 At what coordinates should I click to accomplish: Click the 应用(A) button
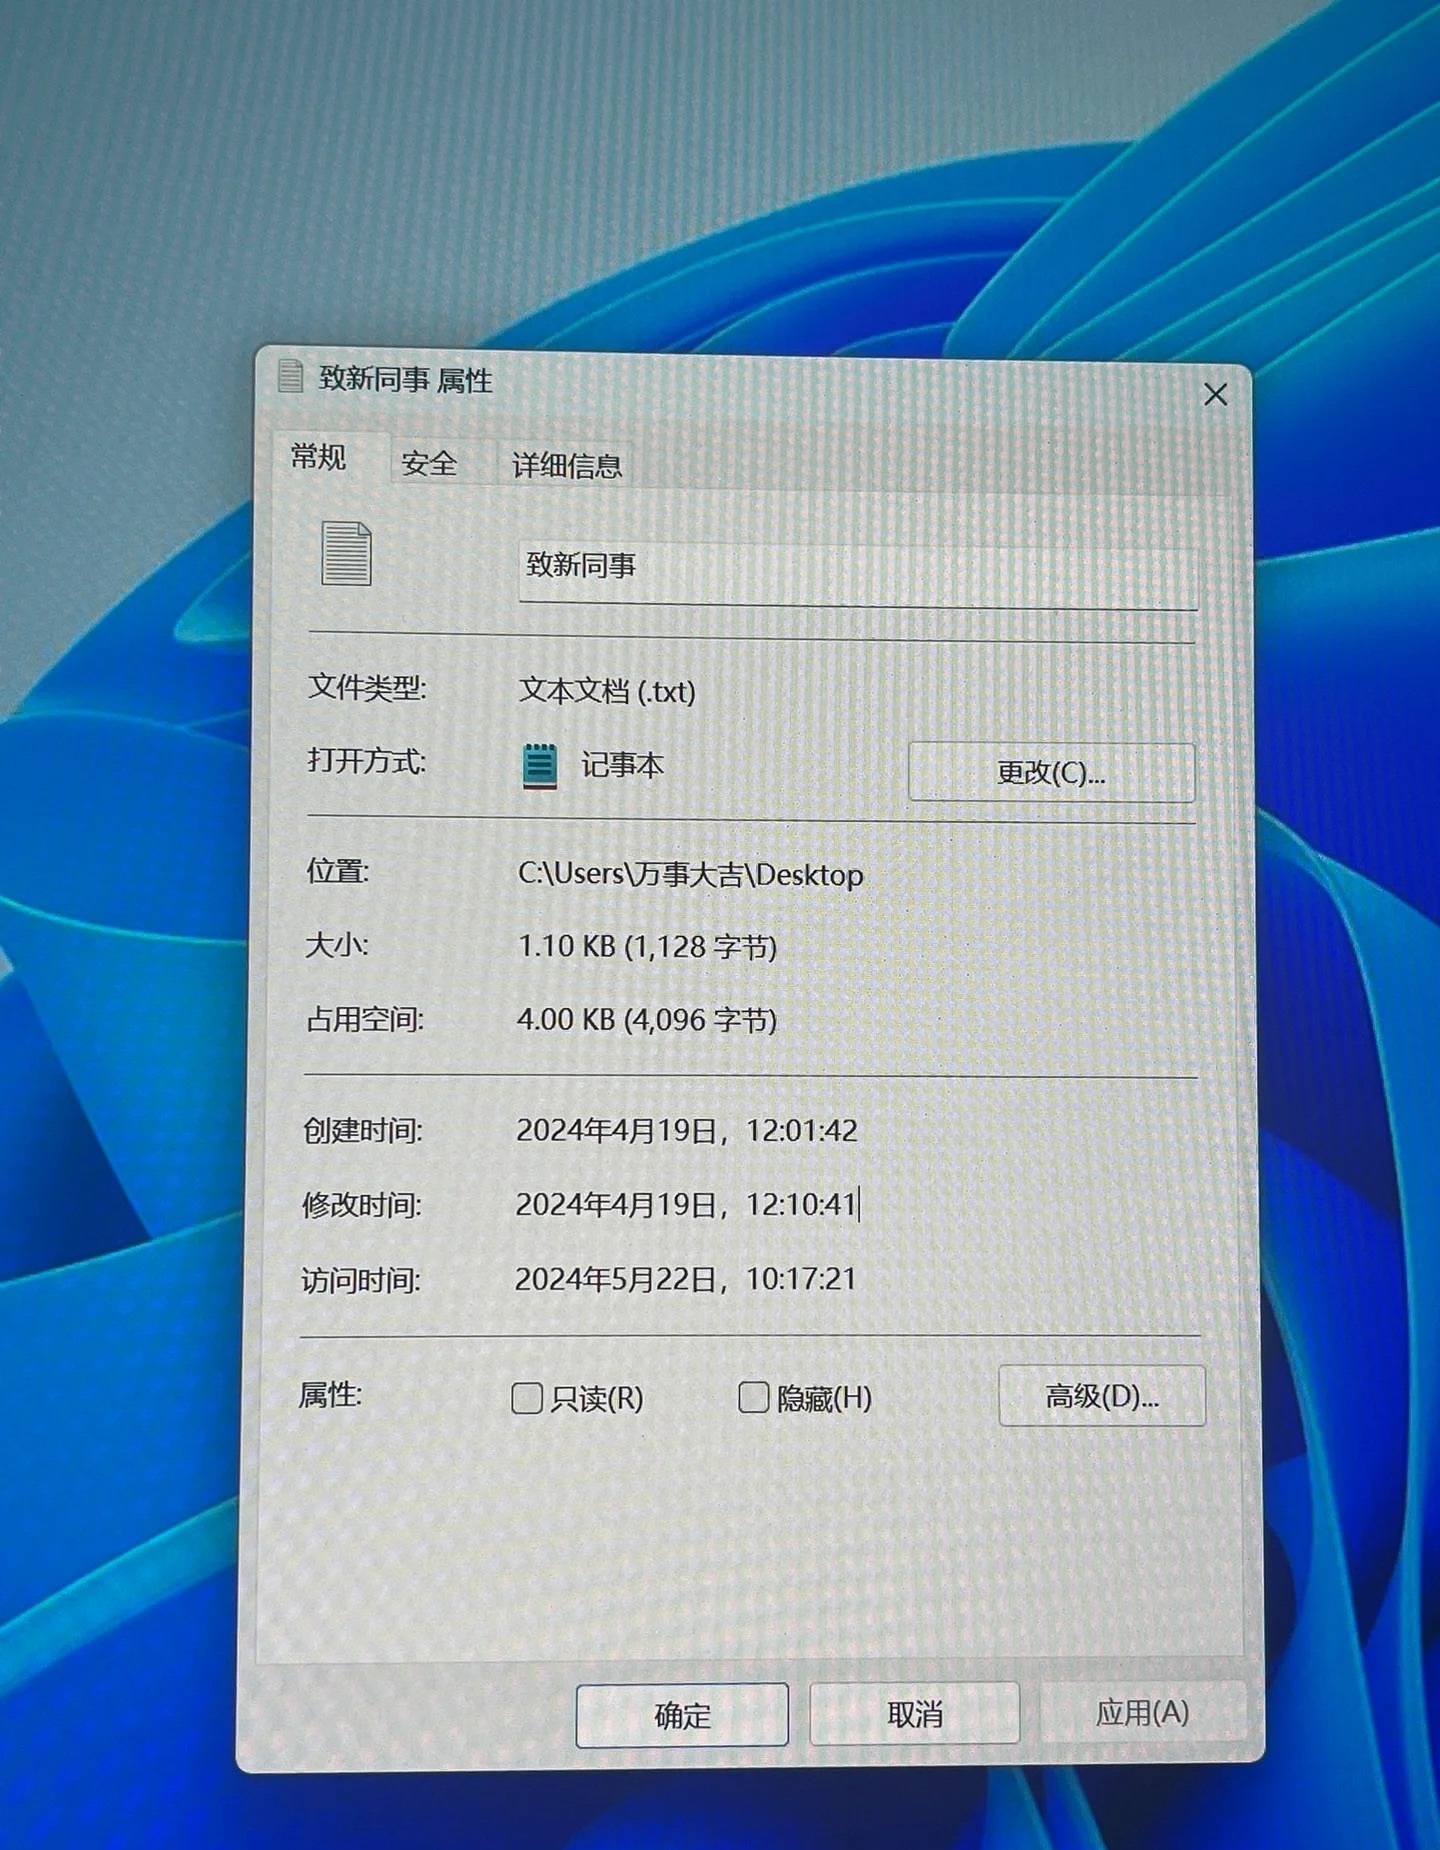pyautogui.click(x=1143, y=1712)
